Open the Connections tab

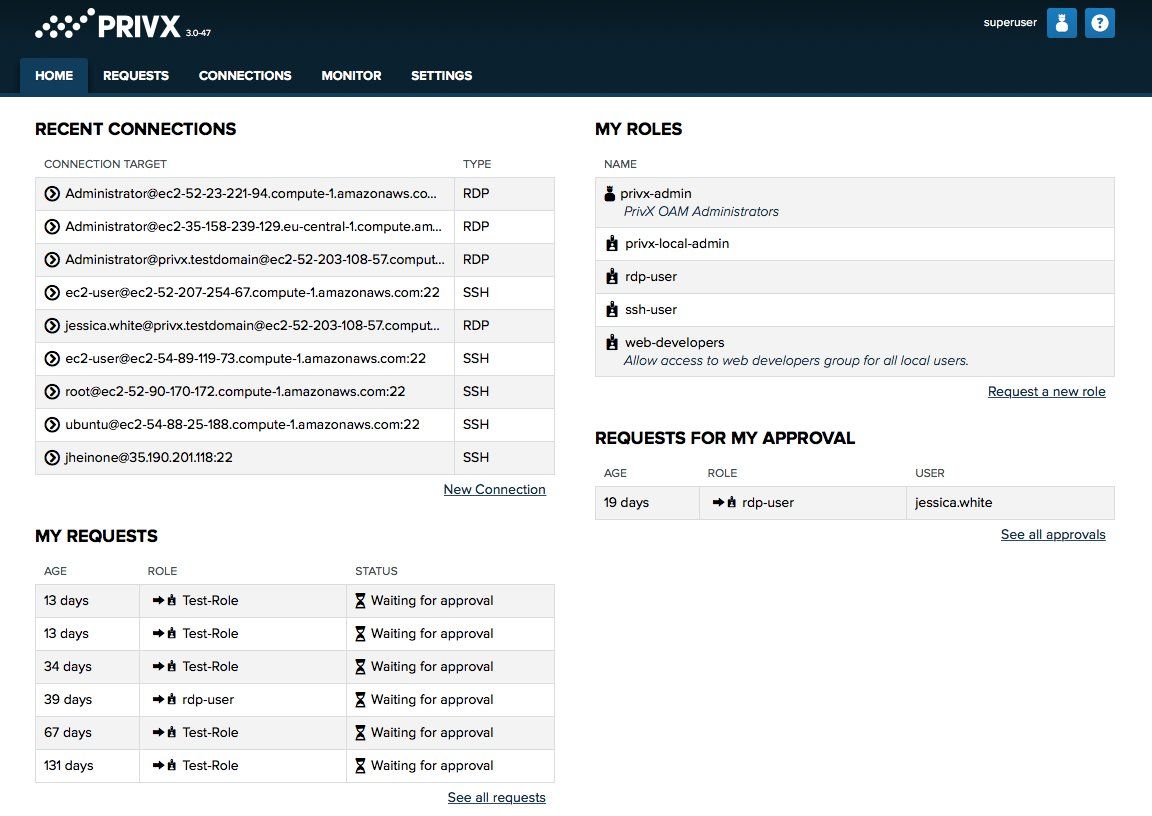pyautogui.click(x=245, y=76)
